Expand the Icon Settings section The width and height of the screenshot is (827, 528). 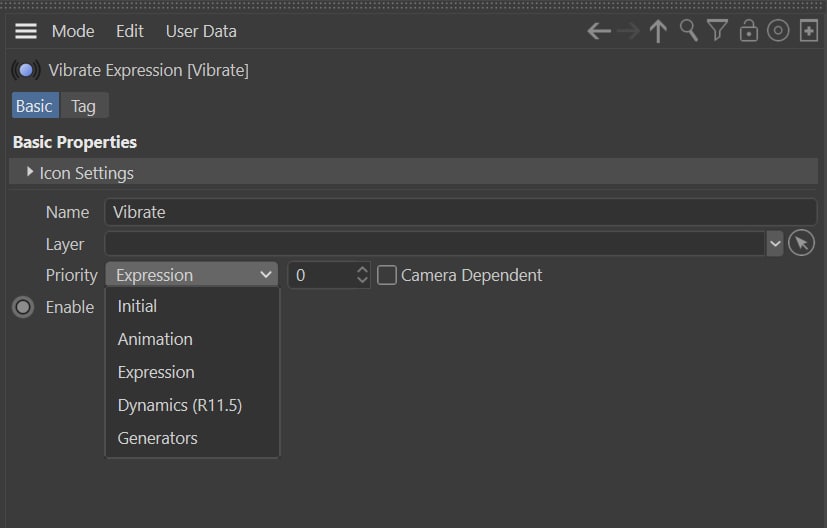[30, 172]
